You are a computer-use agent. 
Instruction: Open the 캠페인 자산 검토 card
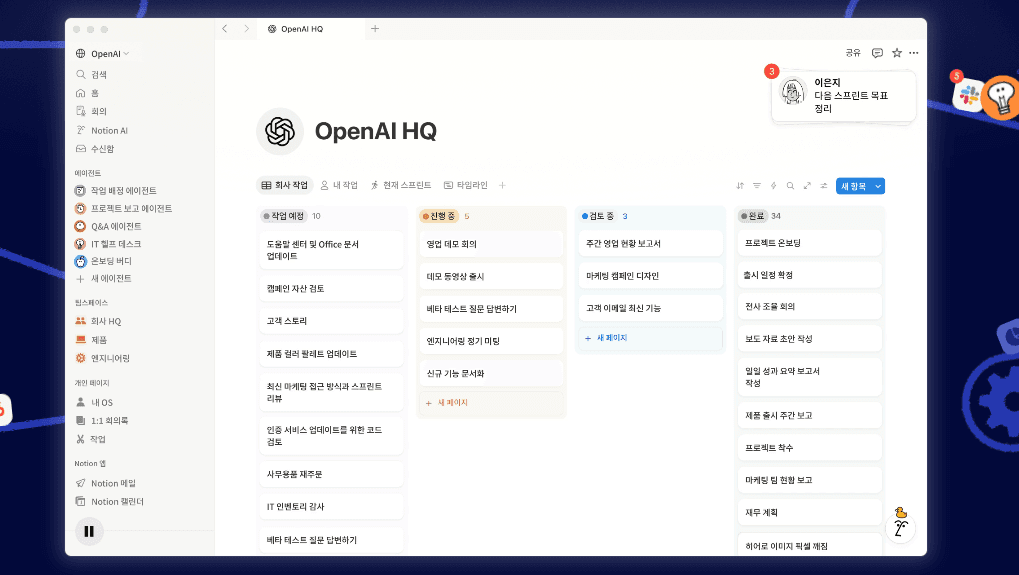(331, 288)
